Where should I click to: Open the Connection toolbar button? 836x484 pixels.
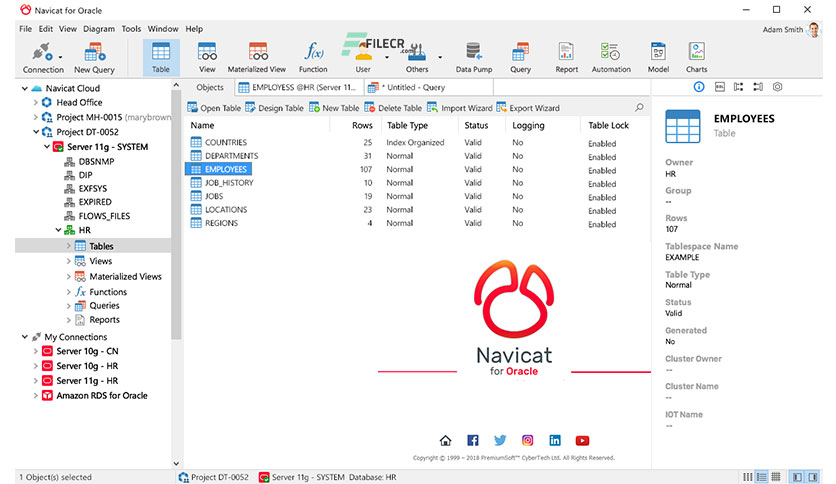tap(43, 58)
